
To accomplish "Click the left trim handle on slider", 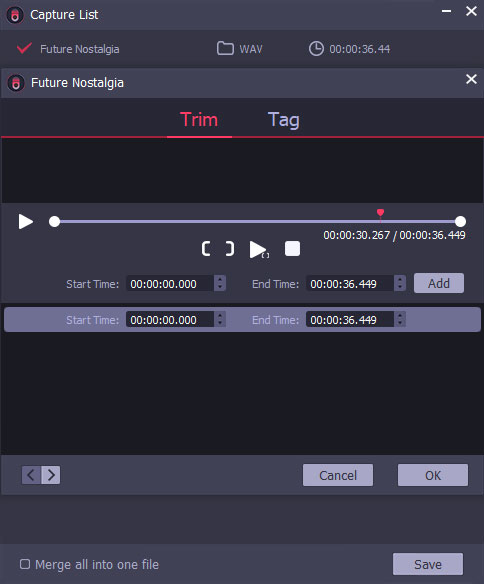I will pyautogui.click(x=55, y=222).
